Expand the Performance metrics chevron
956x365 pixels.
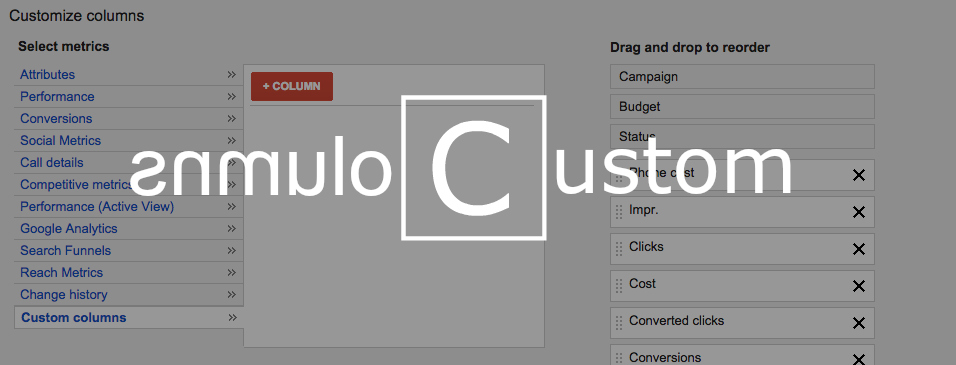coord(232,96)
